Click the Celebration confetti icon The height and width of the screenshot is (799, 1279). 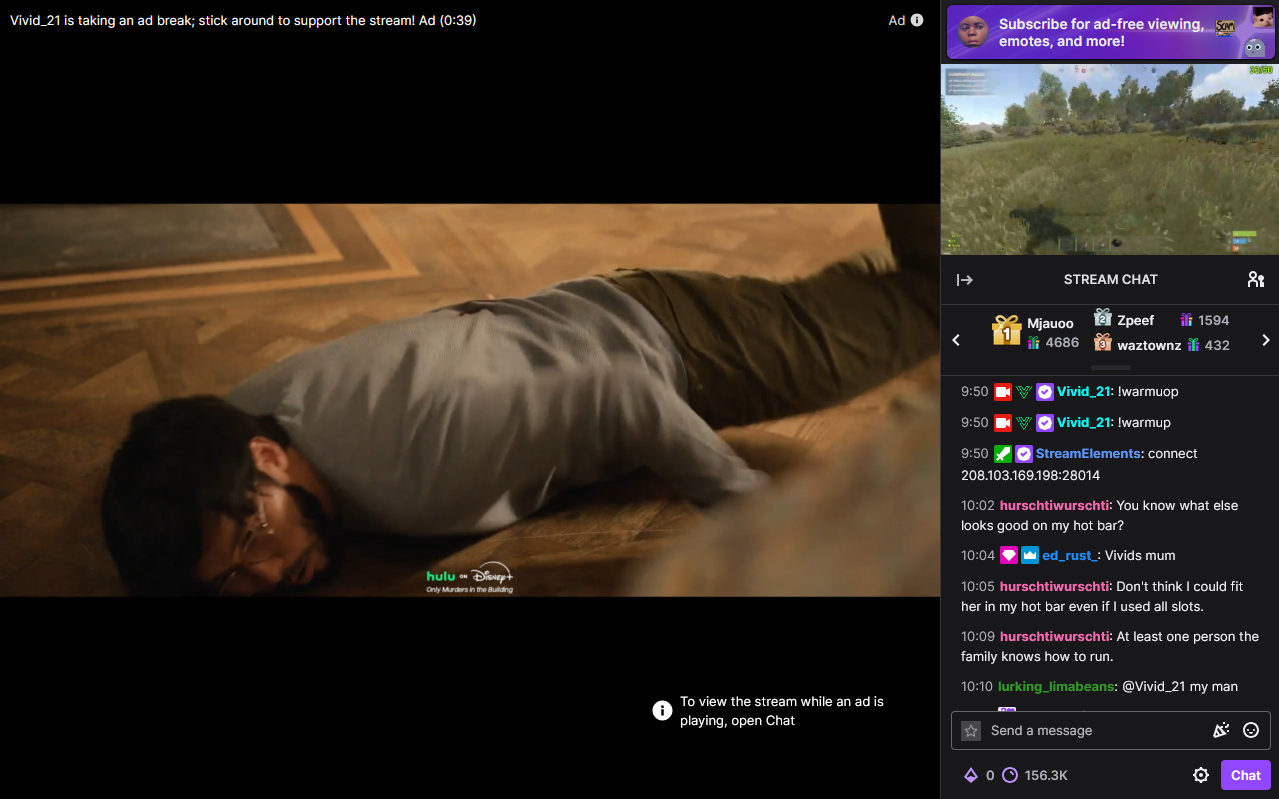pyautogui.click(x=1220, y=730)
